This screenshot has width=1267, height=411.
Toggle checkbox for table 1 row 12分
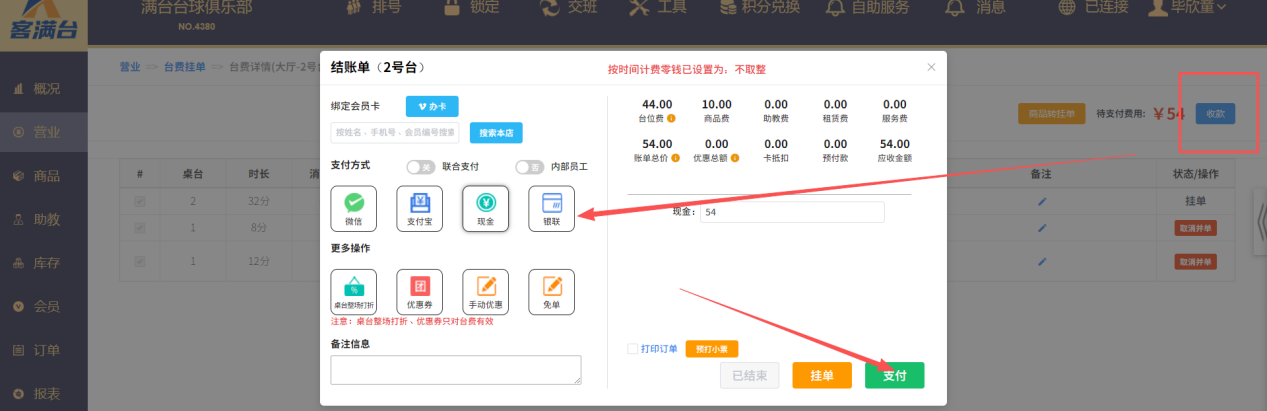coord(140,262)
